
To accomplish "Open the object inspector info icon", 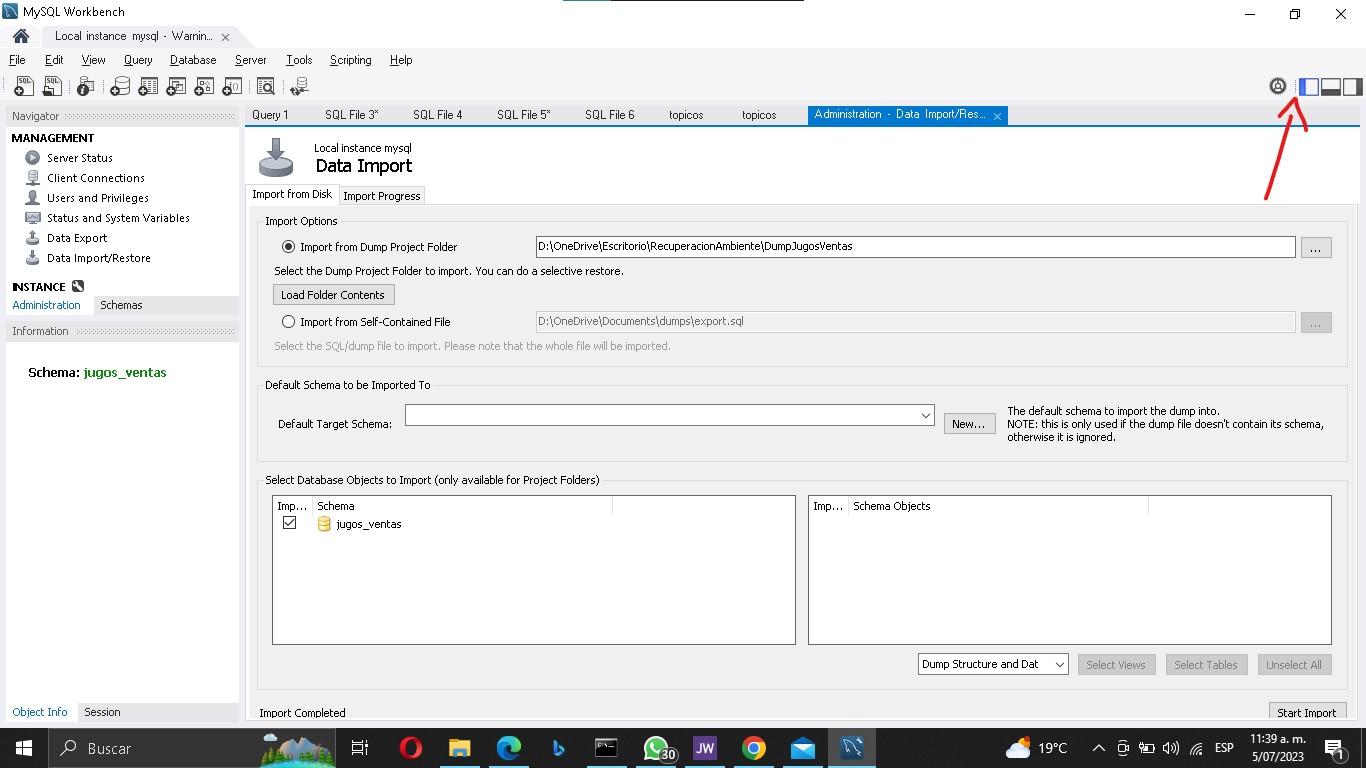I will click(86, 87).
